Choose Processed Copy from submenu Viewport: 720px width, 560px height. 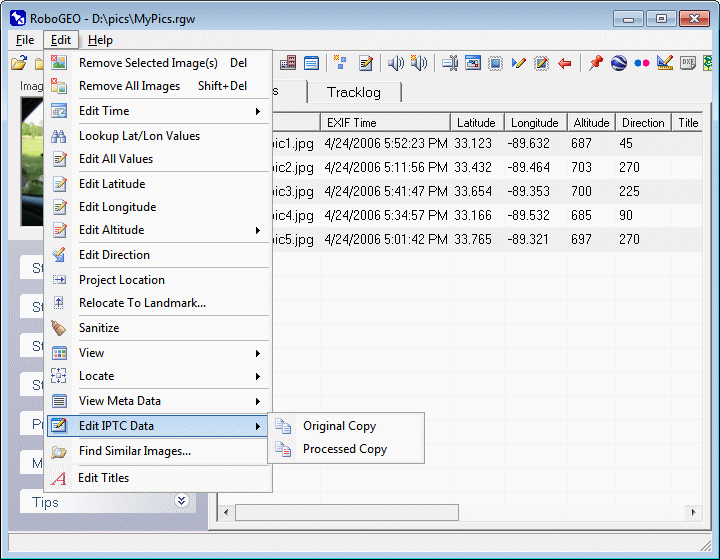tap(346, 449)
